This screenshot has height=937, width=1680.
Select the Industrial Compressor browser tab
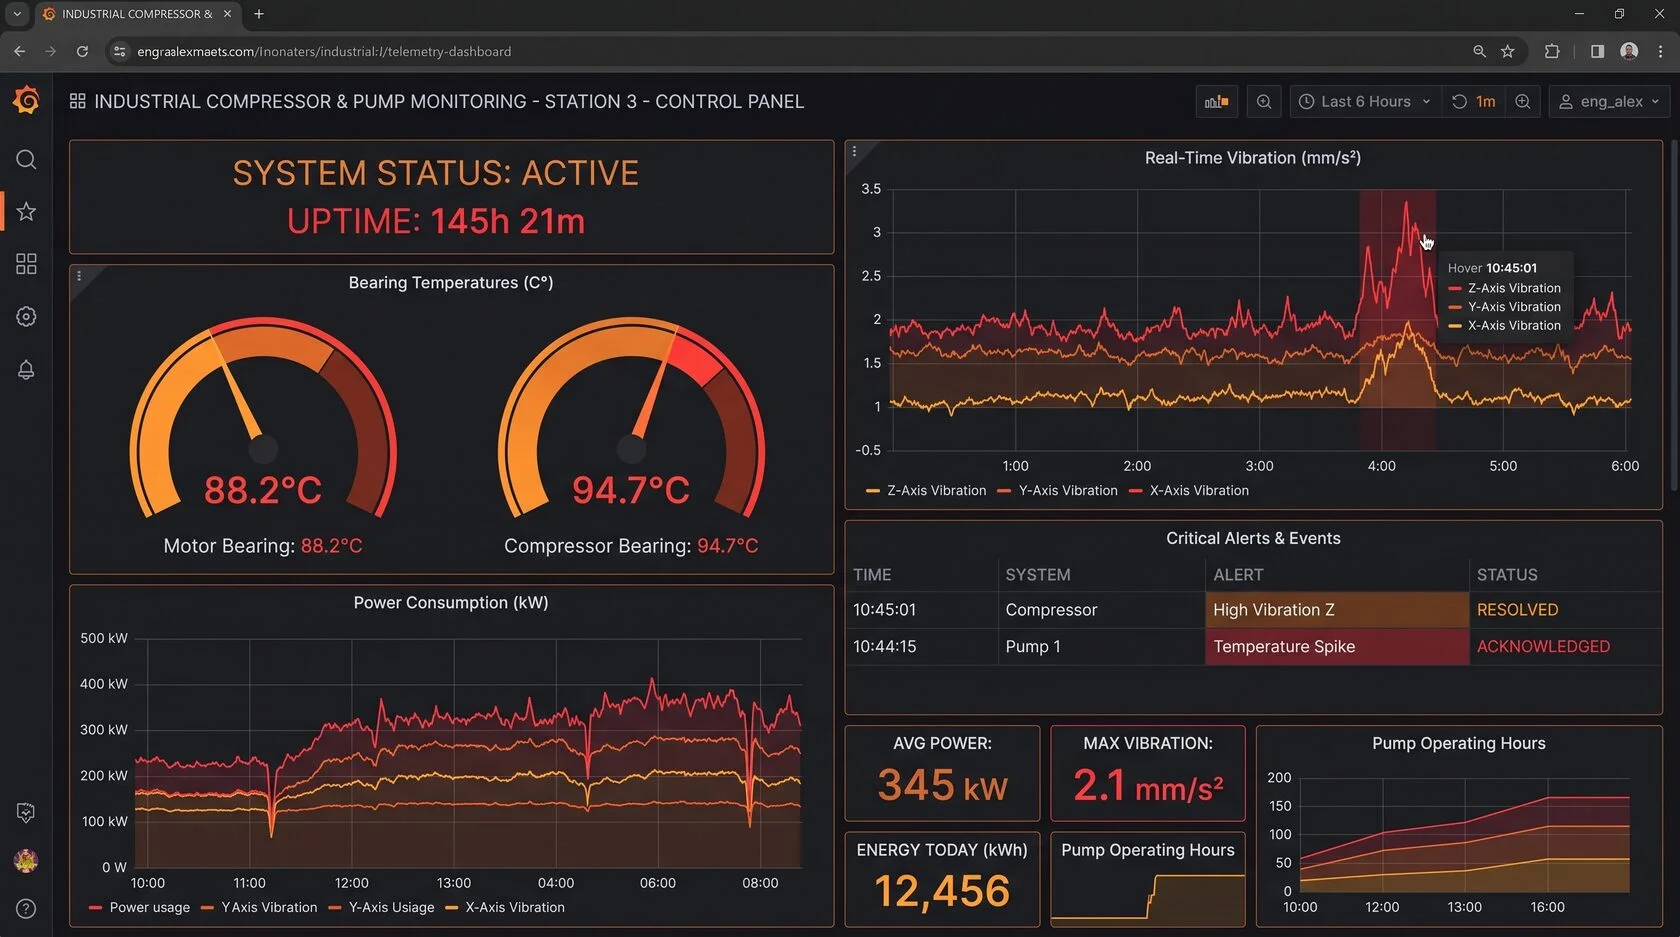tap(138, 14)
